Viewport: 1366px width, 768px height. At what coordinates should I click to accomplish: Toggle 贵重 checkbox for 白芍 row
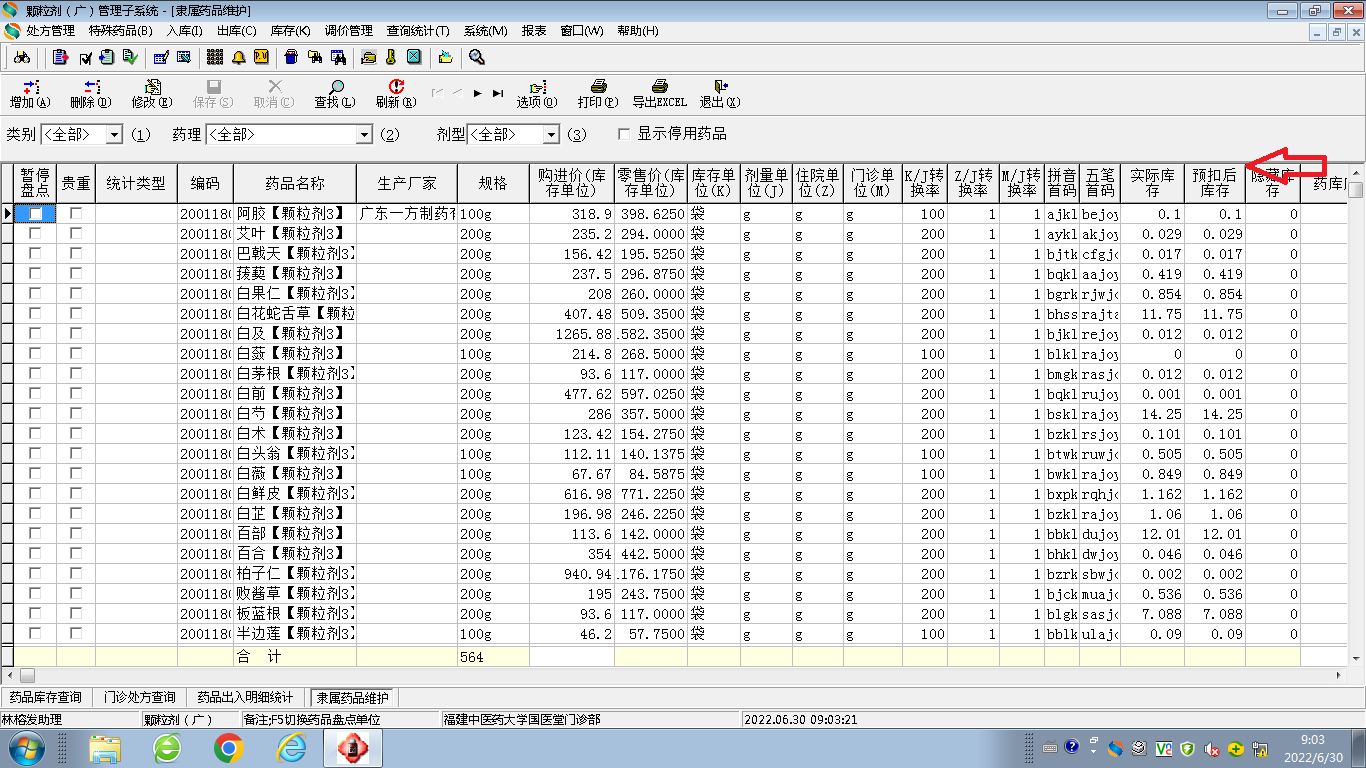76,414
